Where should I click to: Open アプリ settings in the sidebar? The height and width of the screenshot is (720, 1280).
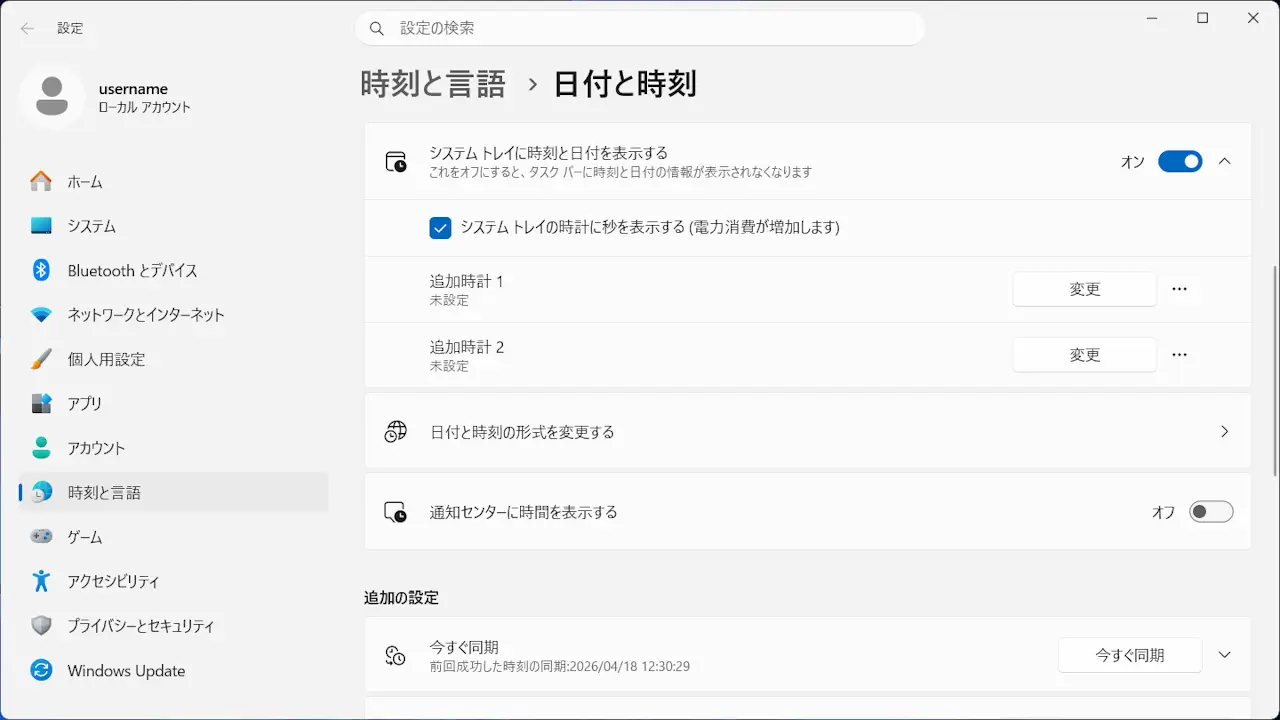(85, 403)
